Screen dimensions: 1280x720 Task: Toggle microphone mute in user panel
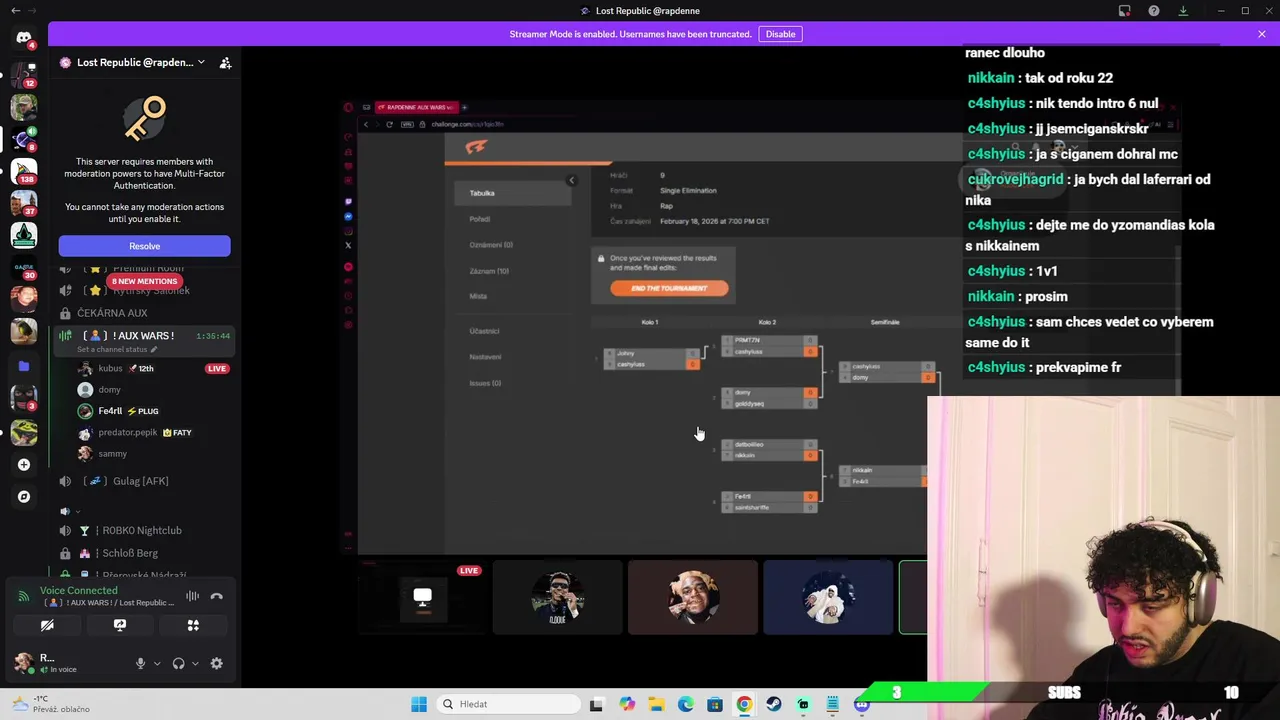(x=140, y=663)
